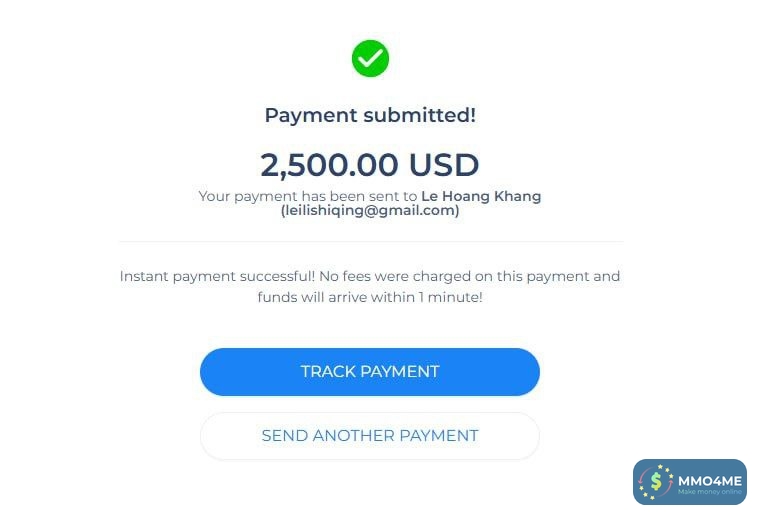Click the green checkmark success icon
Screen dimensions: 760x515
(x=370, y=59)
